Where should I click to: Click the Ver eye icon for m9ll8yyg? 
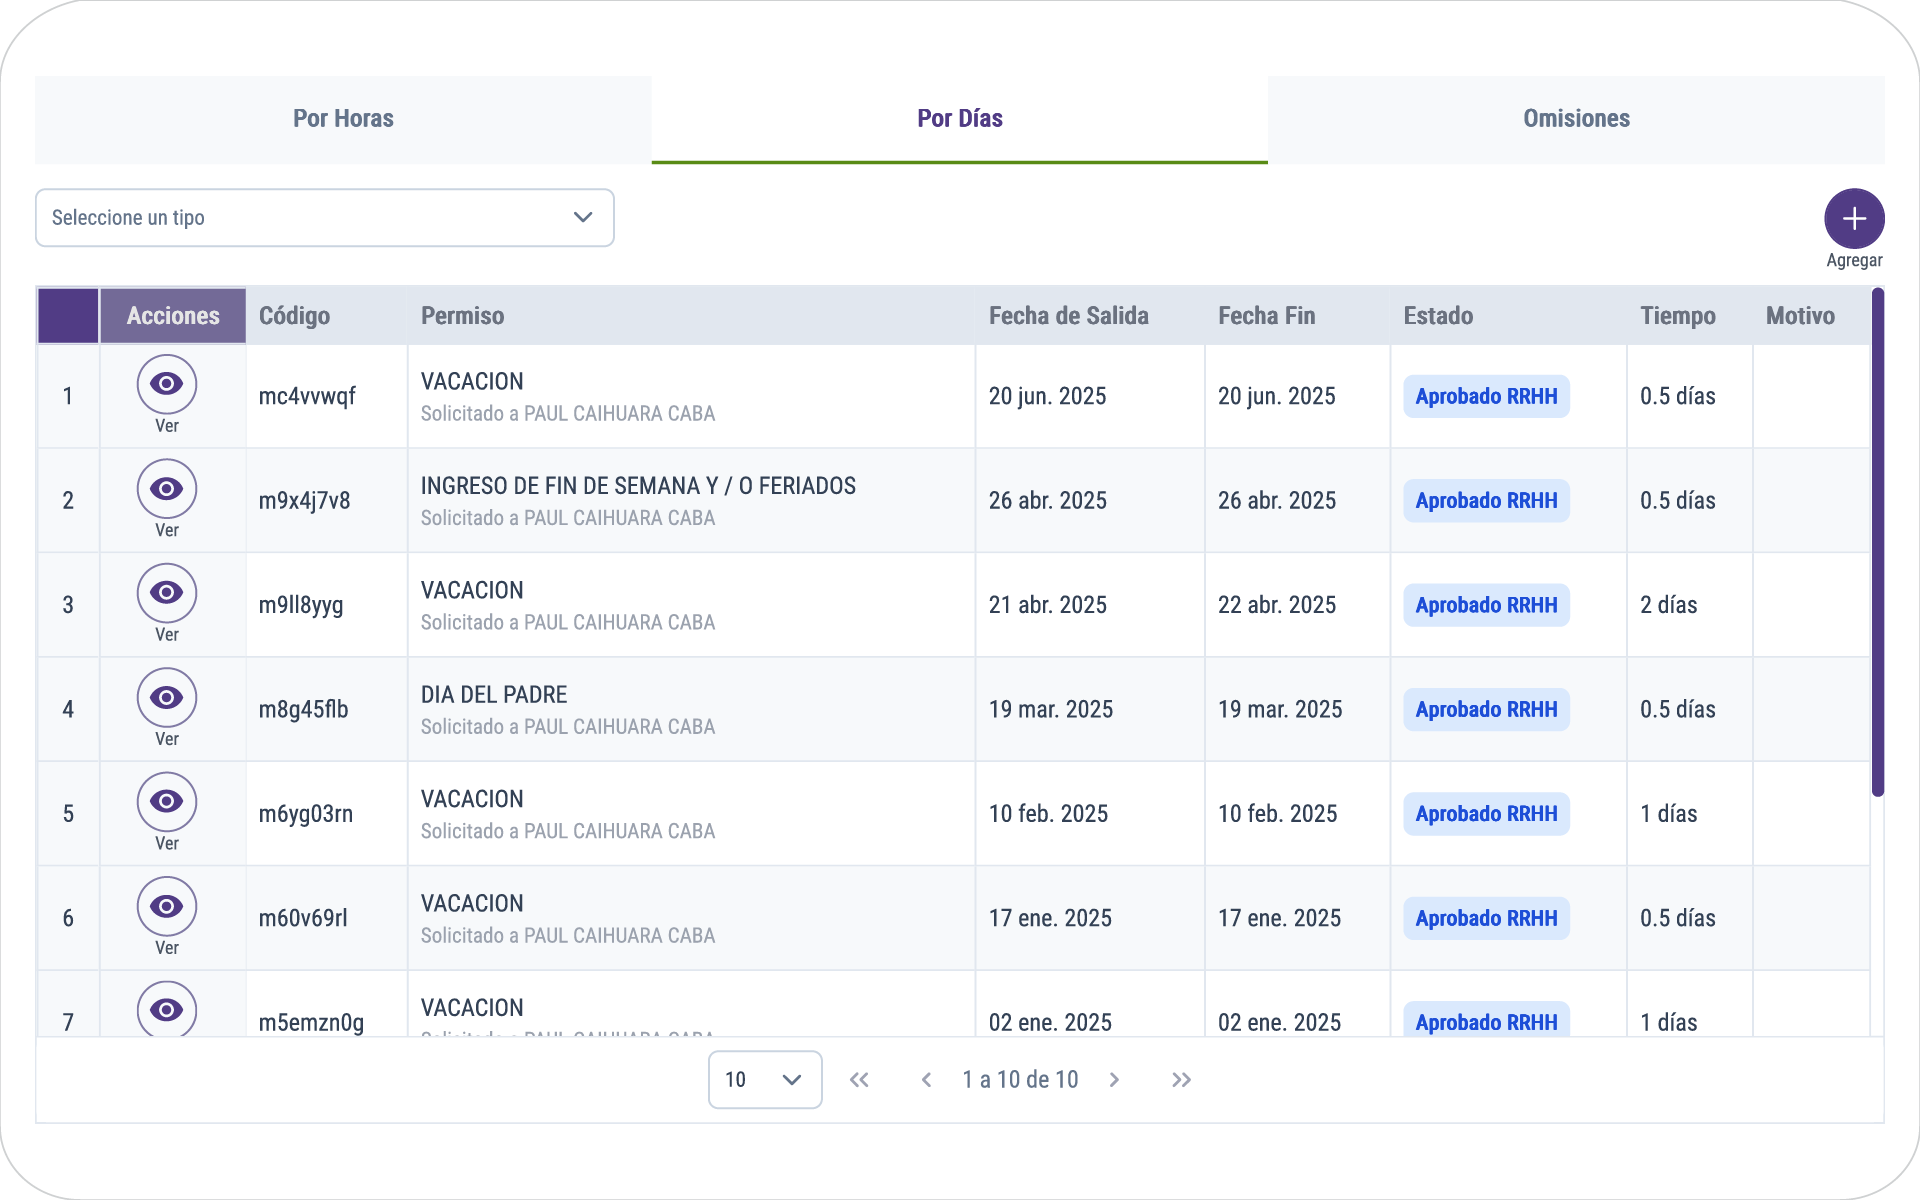tap(167, 593)
